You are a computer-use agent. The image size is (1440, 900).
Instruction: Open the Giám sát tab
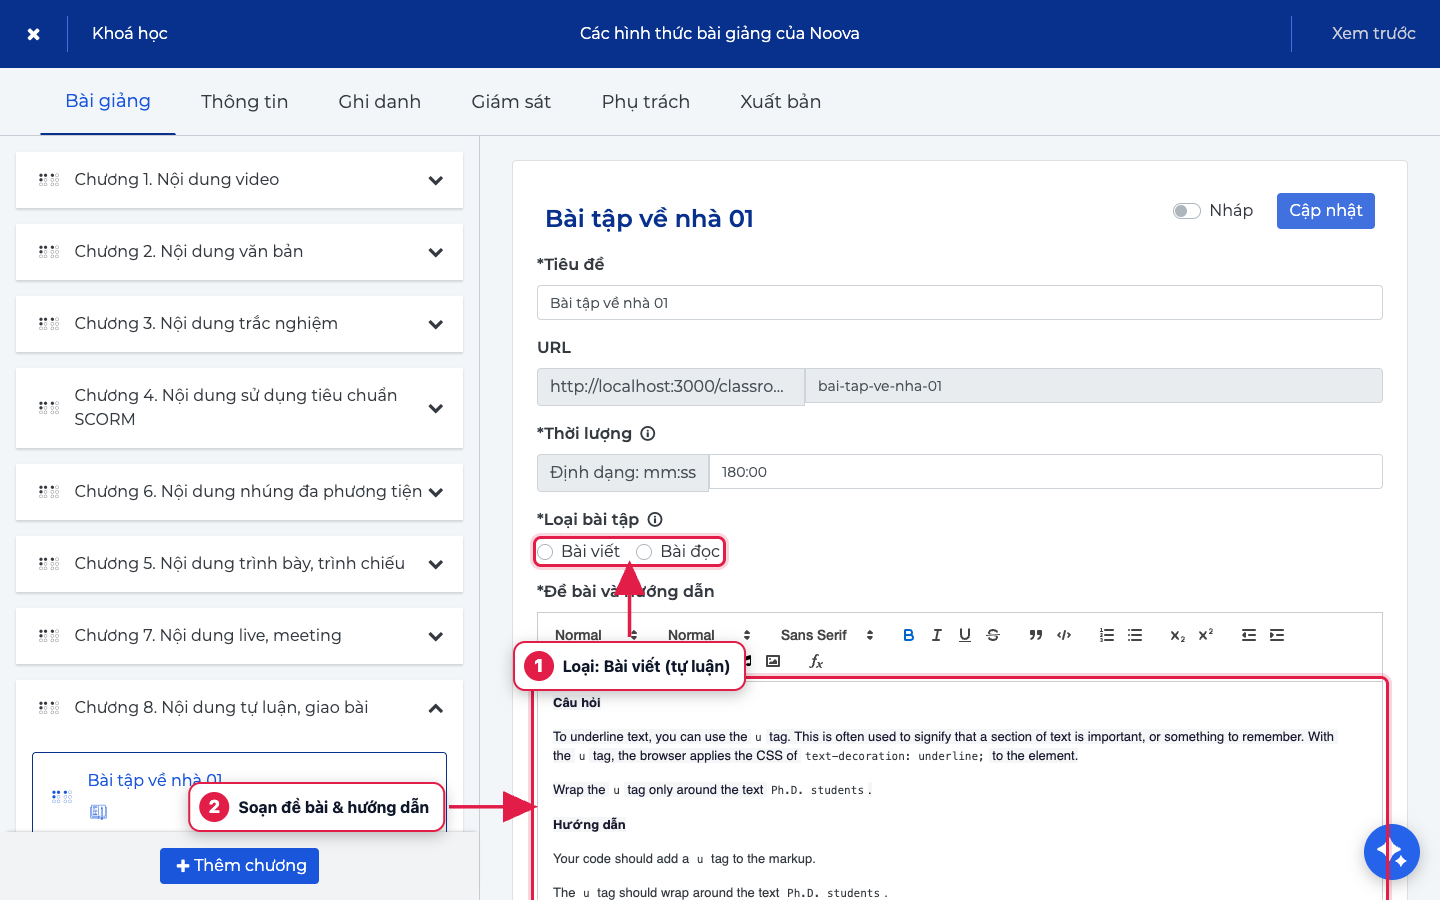[511, 101]
